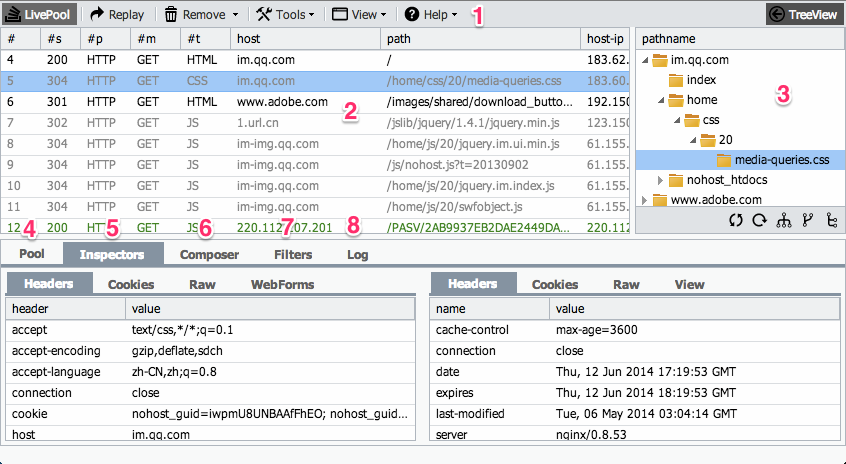The height and width of the screenshot is (464, 846).
Task: Click the media-queries.css folder icon
Action: (724, 160)
